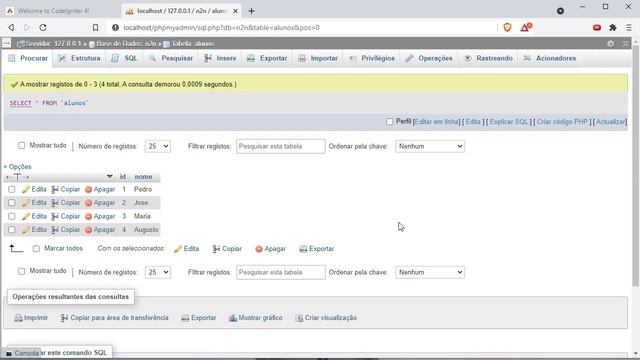Viewport: 640px width, 360px height.
Task: Click copy icon in Pedro row
Action: 55,189
